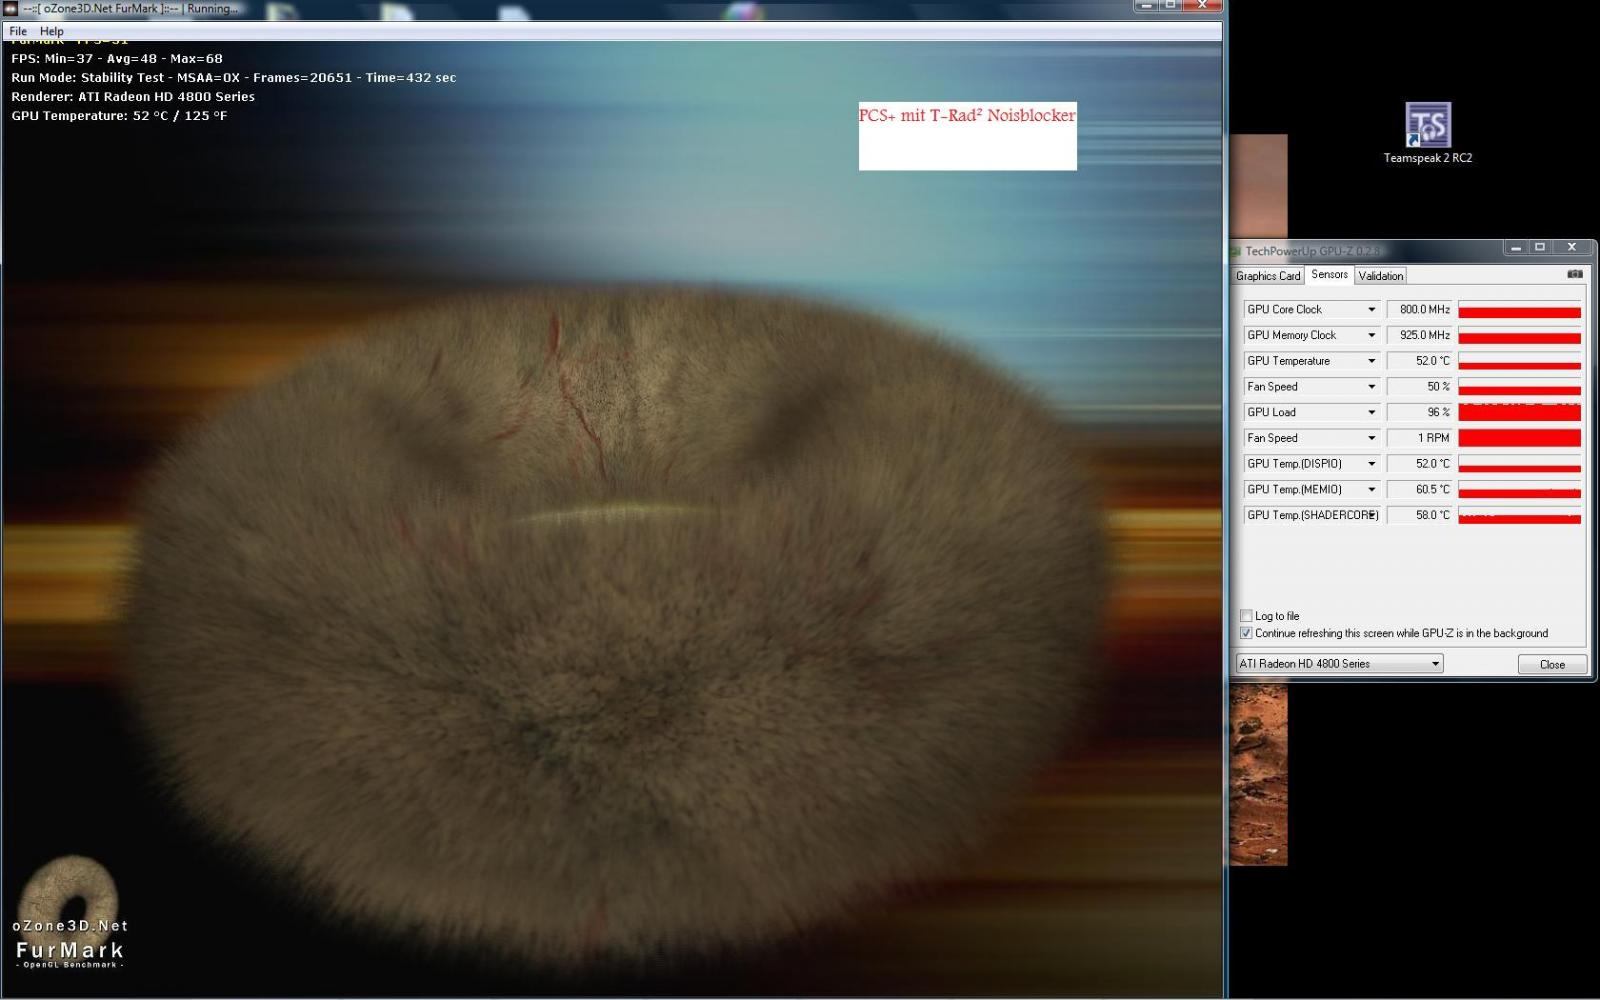Click the 58.0 °C SHADERCORE temperature value
Screen dimensions: 1600x1000
point(1420,515)
